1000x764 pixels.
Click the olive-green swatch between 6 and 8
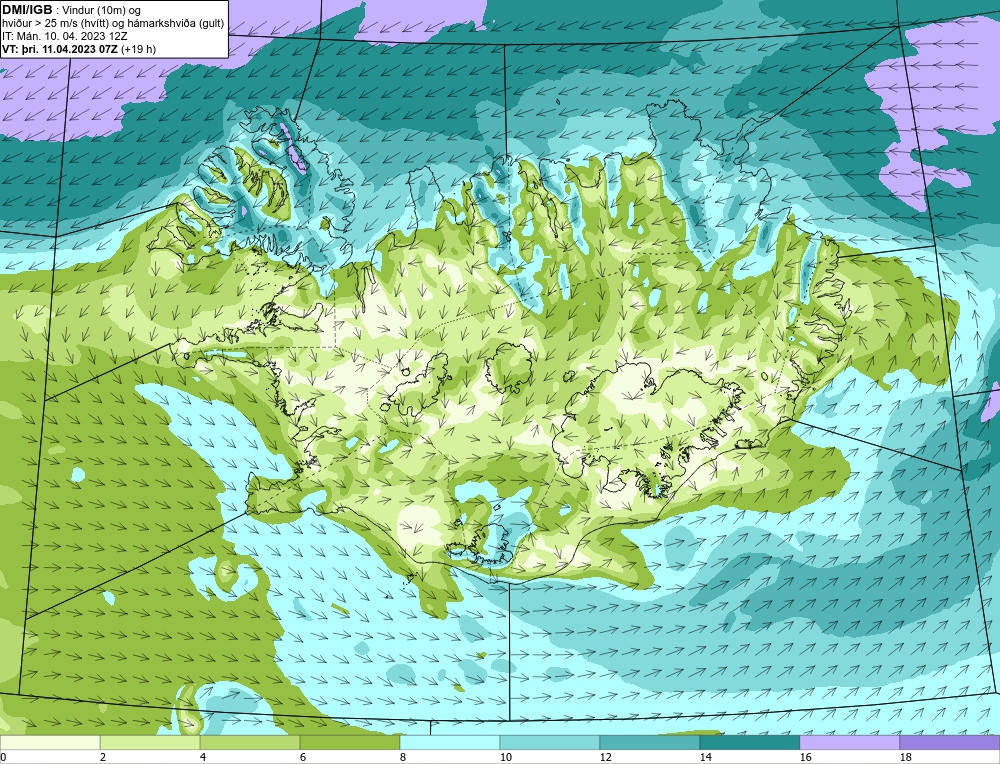(x=349, y=742)
